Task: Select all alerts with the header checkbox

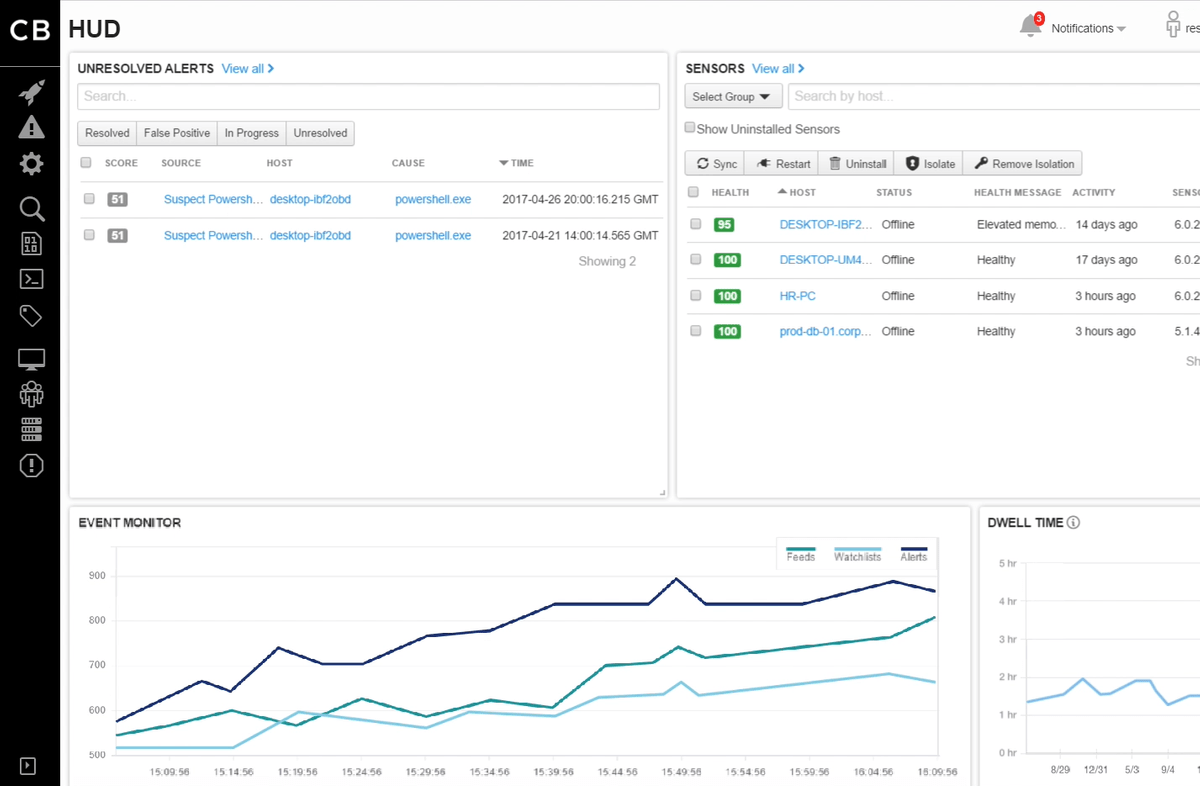Action: pyautogui.click(x=86, y=163)
